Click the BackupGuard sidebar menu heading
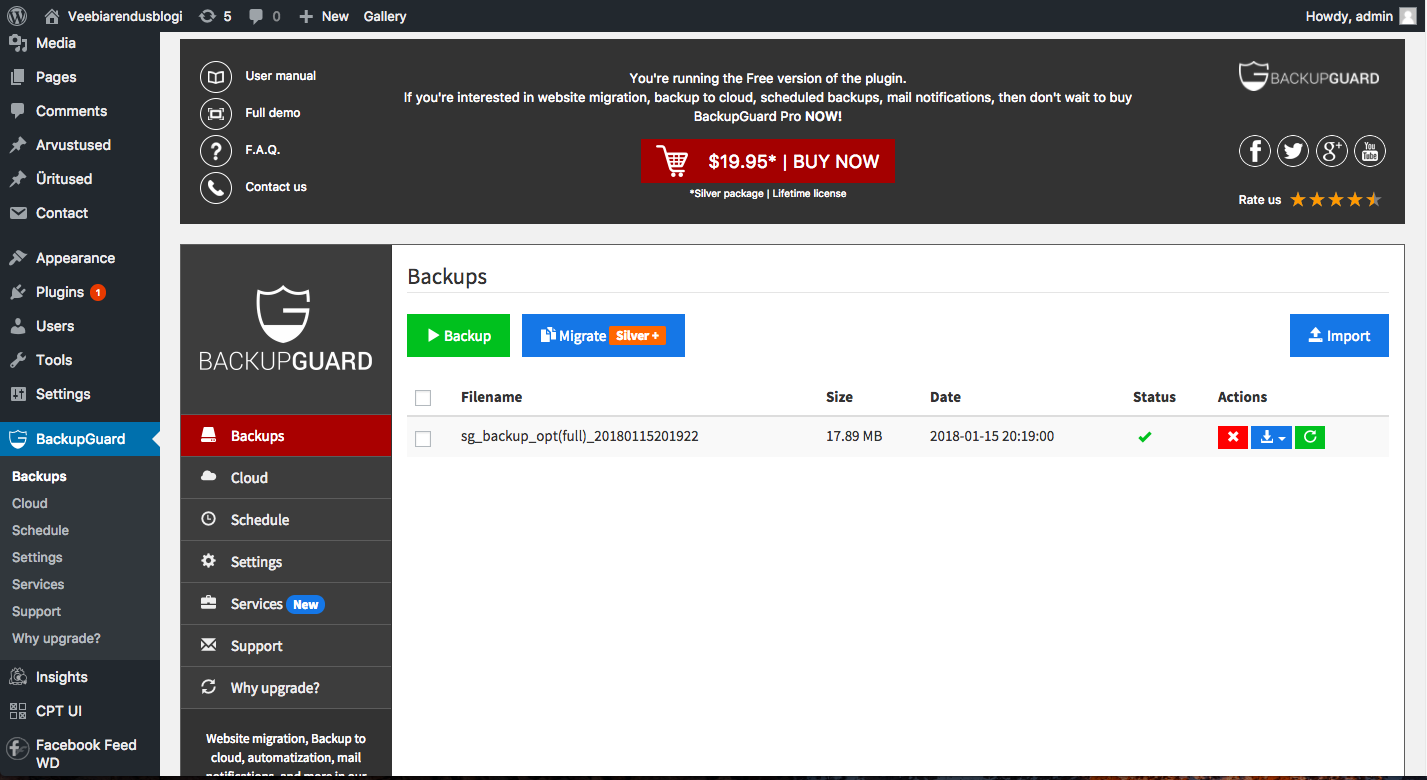 point(80,439)
